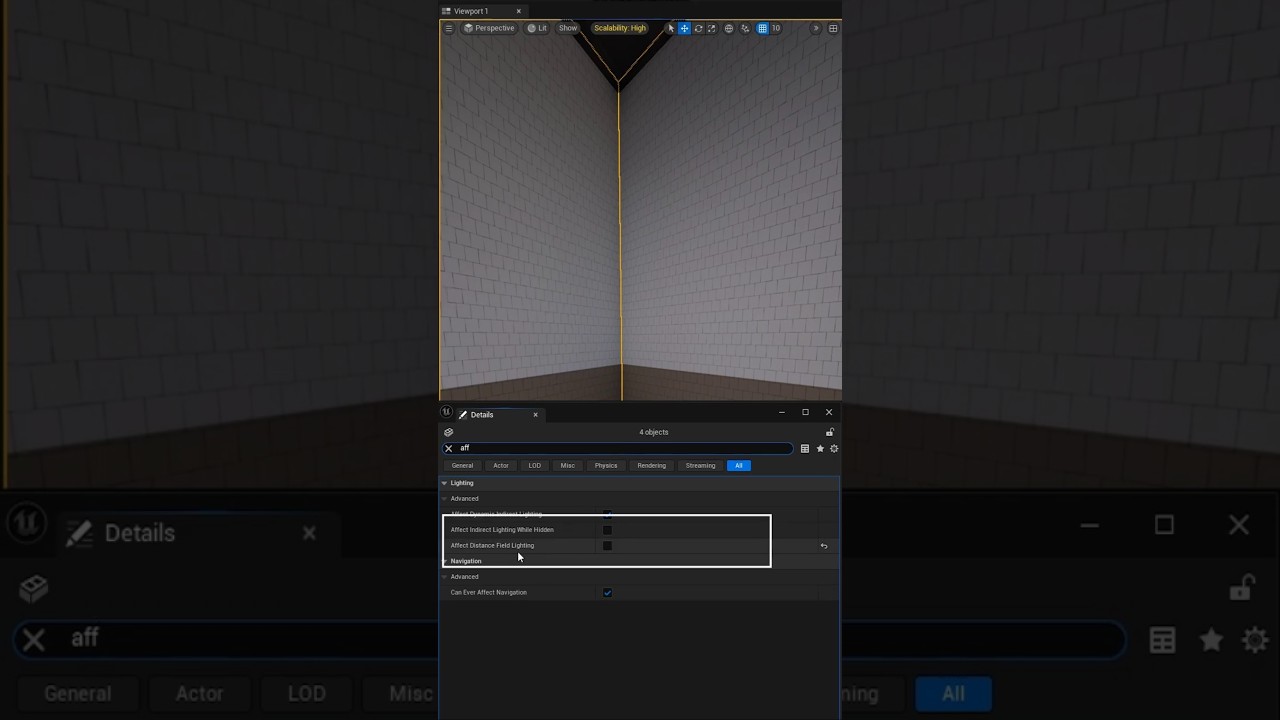Click the Scalability: High warning button

tap(620, 28)
